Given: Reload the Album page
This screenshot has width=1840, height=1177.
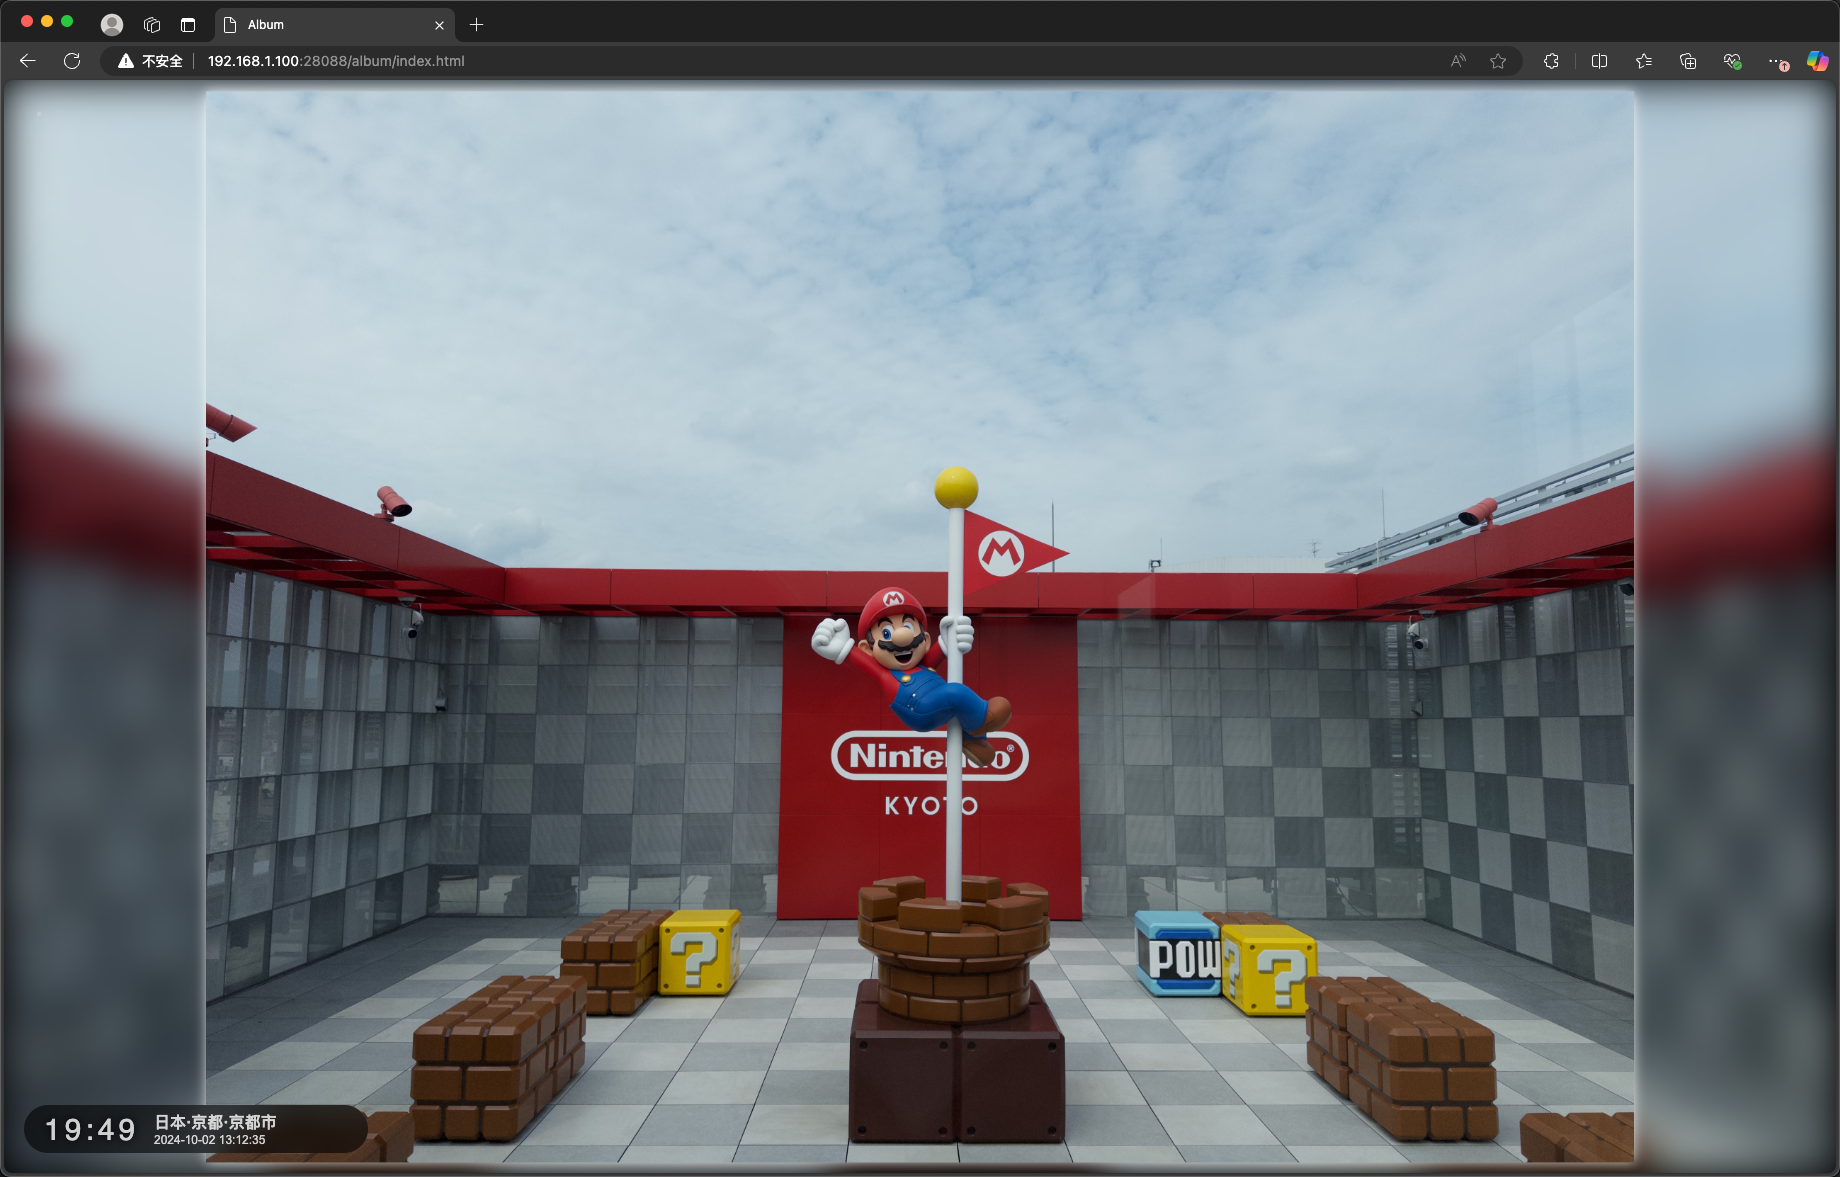Looking at the screenshot, I should coord(72,61).
